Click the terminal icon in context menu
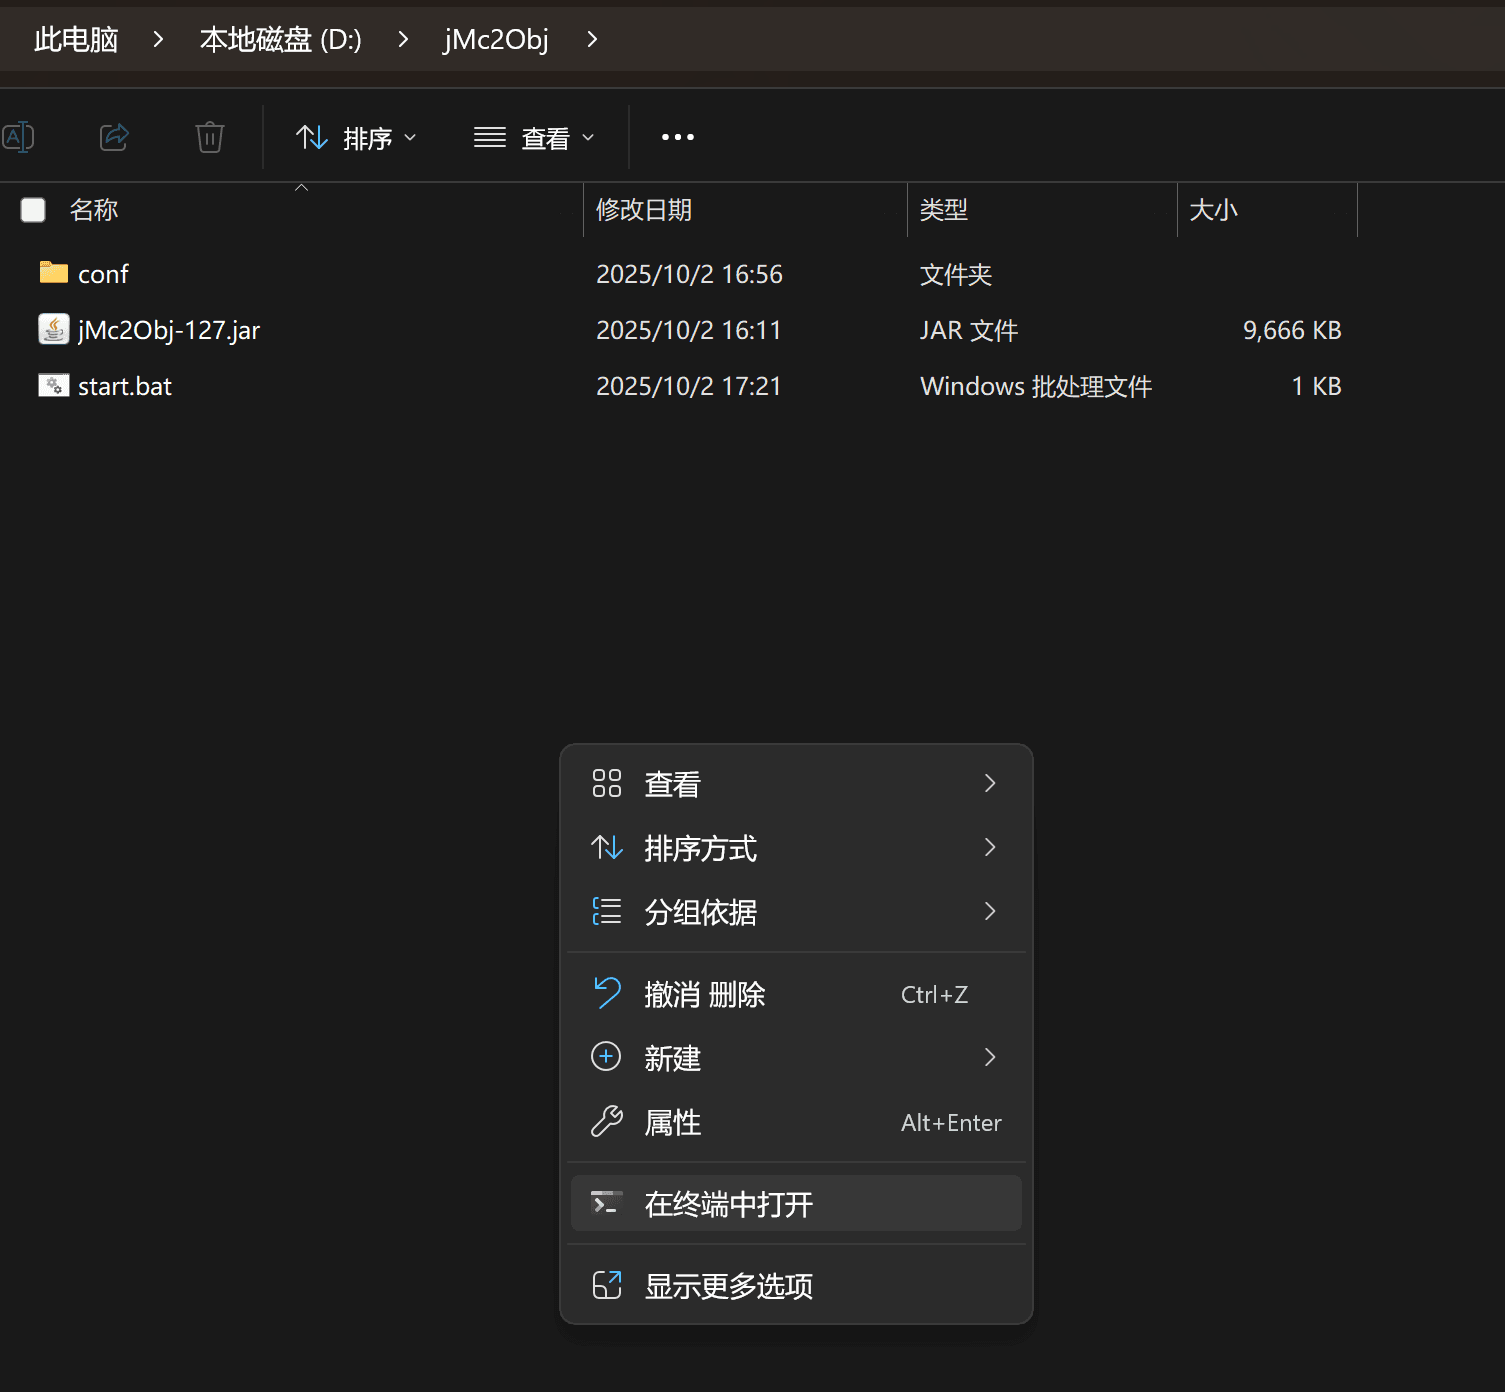The image size is (1505, 1392). pyautogui.click(x=606, y=1203)
